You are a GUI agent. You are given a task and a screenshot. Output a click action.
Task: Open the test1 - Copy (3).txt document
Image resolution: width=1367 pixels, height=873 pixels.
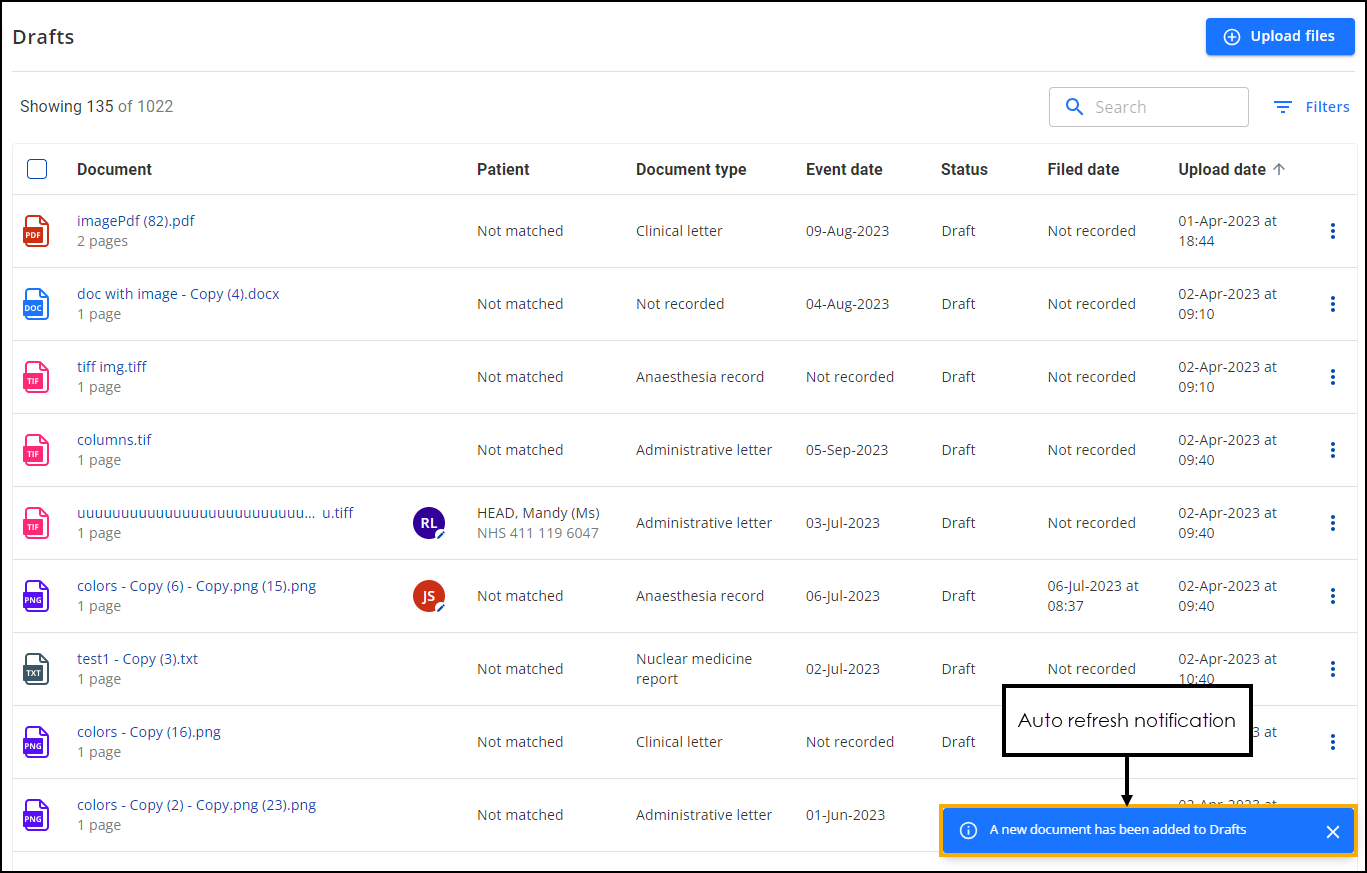(x=137, y=659)
